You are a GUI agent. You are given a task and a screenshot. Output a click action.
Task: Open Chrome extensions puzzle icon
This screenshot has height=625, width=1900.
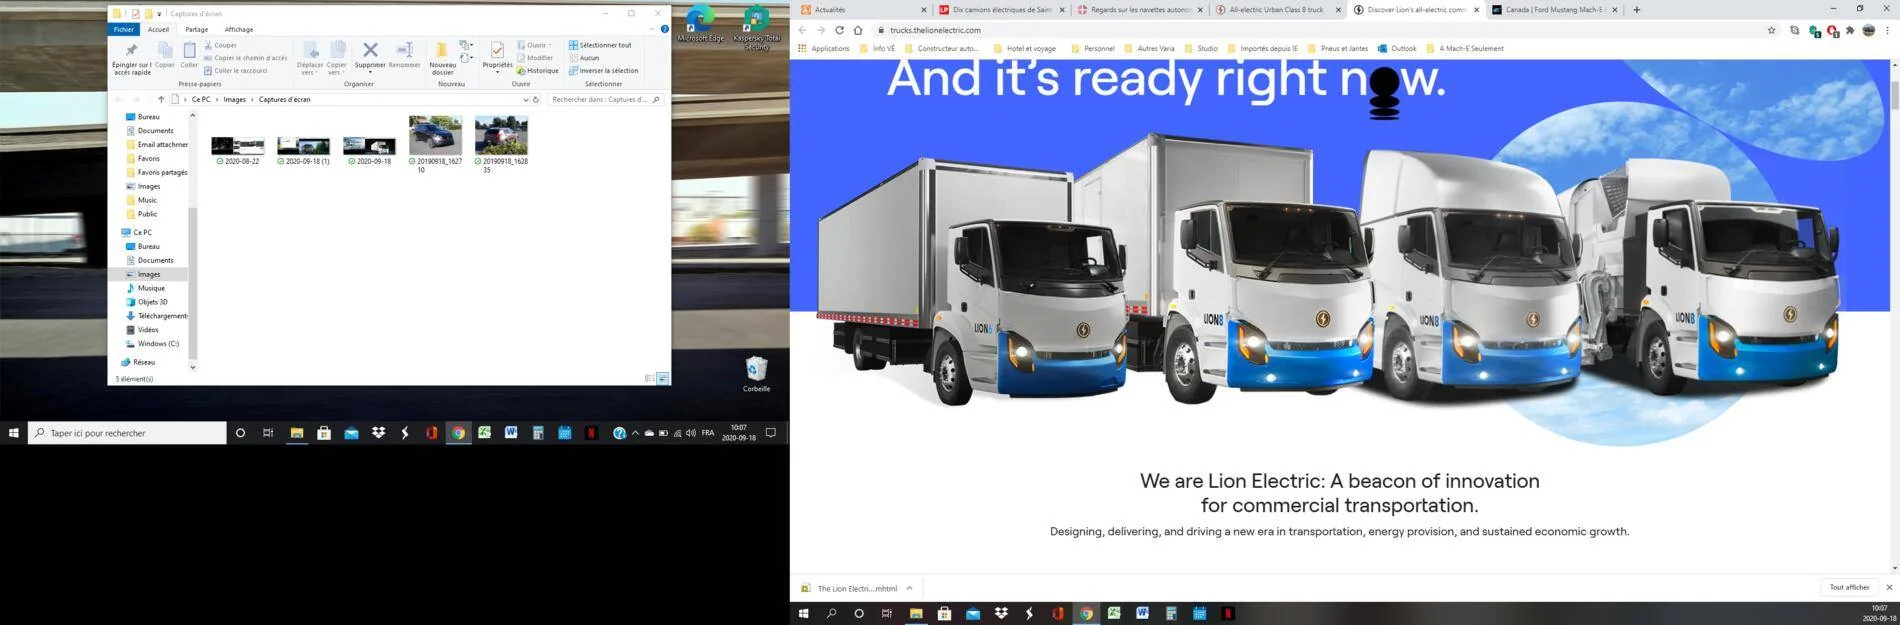click(1850, 30)
